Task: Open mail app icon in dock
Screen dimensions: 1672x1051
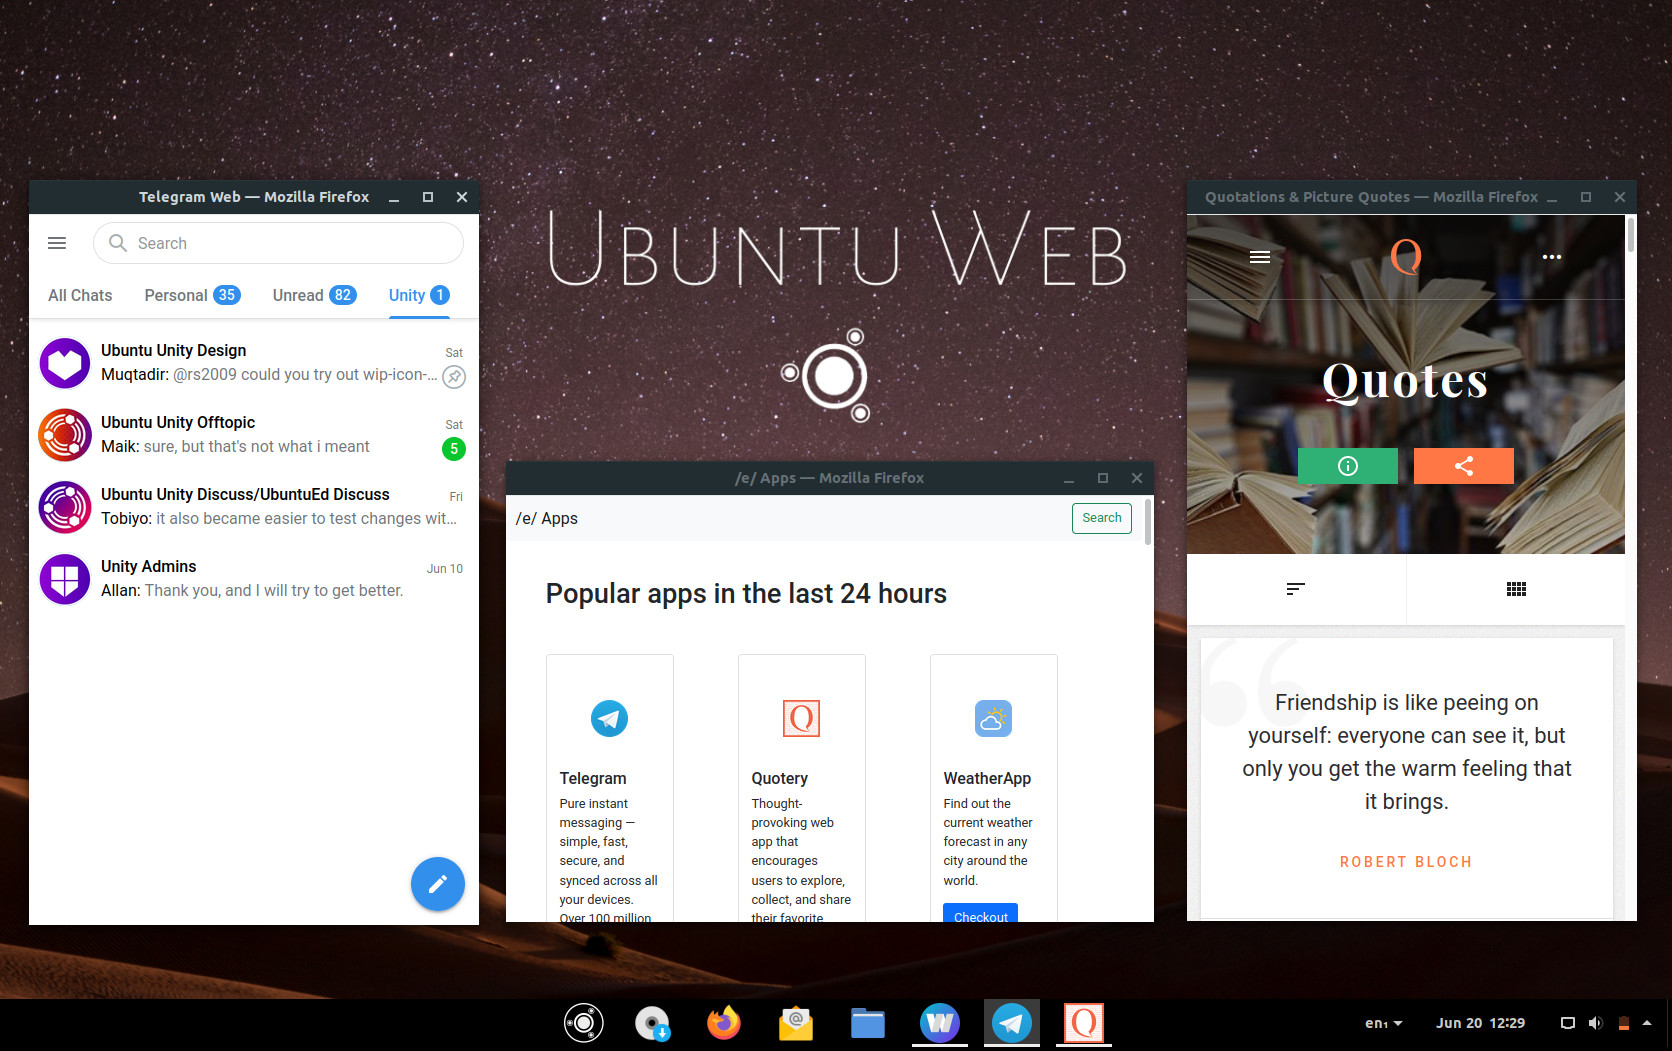Action: [x=796, y=1023]
